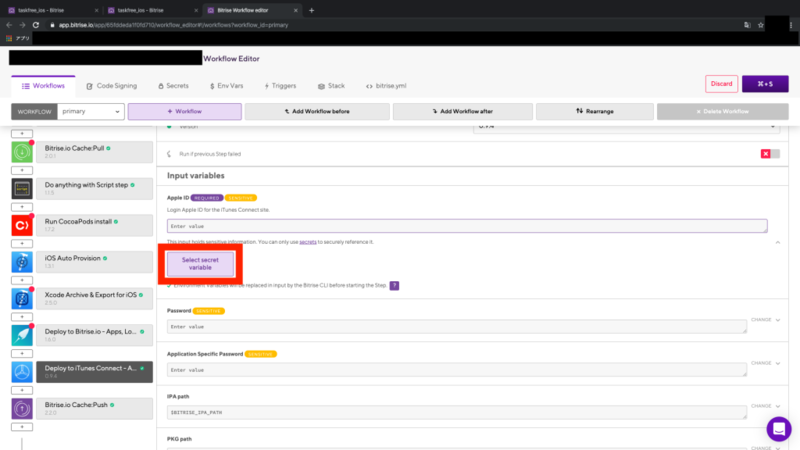The height and width of the screenshot is (450, 800).
Task: Go back in browser history
Action: [9, 25]
